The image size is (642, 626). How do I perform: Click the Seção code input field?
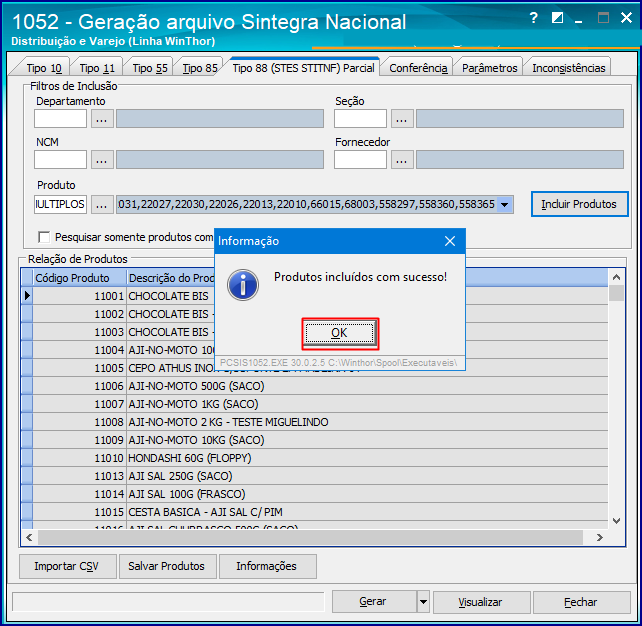tap(360, 119)
